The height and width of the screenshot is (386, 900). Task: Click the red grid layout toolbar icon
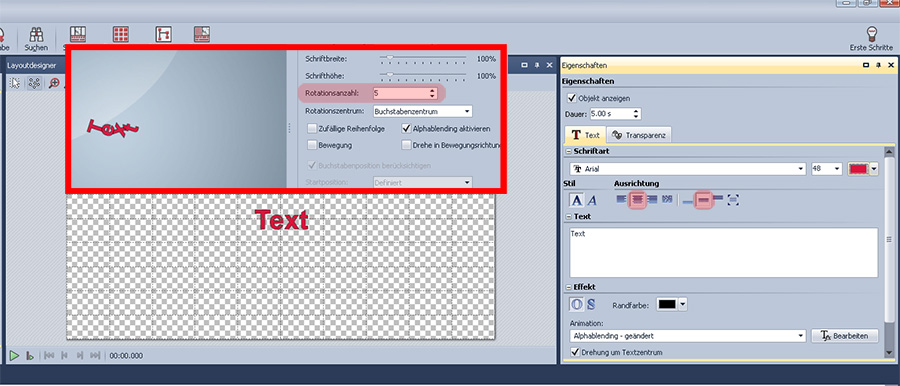click(x=121, y=34)
